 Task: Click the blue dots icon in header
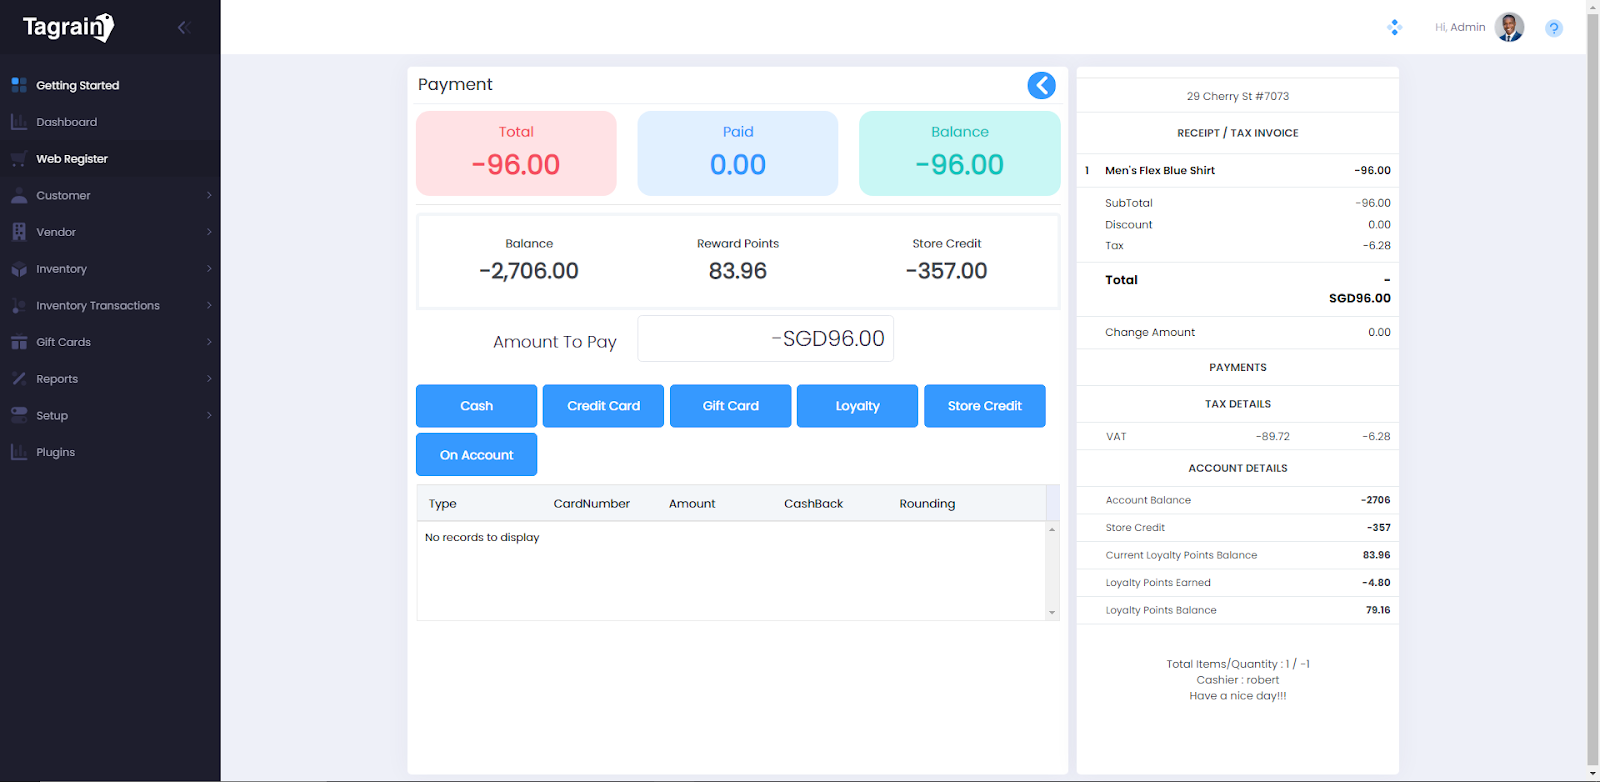pos(1395,27)
